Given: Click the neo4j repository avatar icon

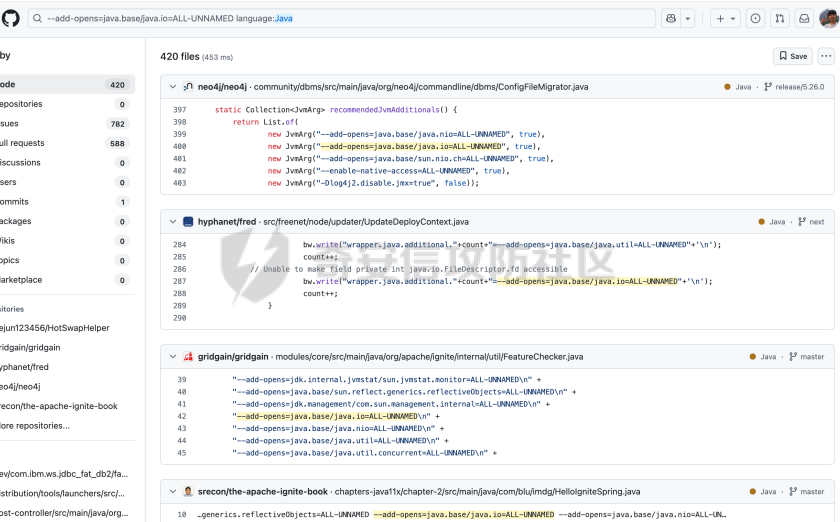Looking at the screenshot, I should [188, 87].
